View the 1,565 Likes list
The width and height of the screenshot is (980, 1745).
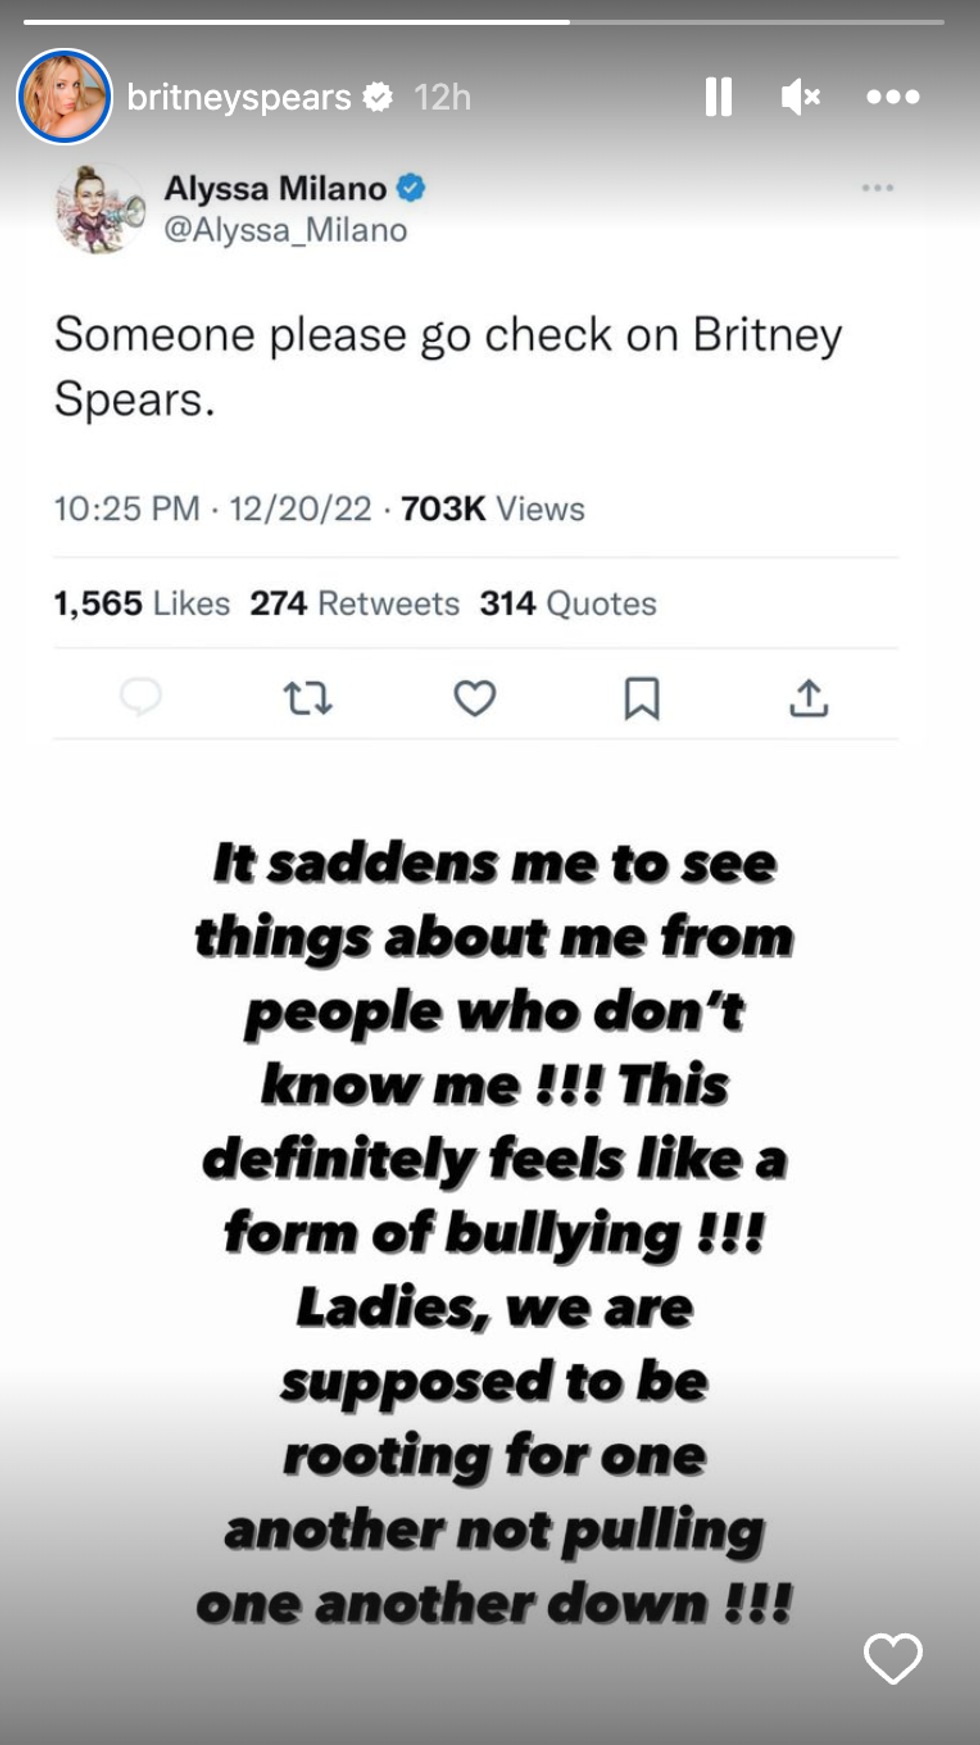click(141, 604)
